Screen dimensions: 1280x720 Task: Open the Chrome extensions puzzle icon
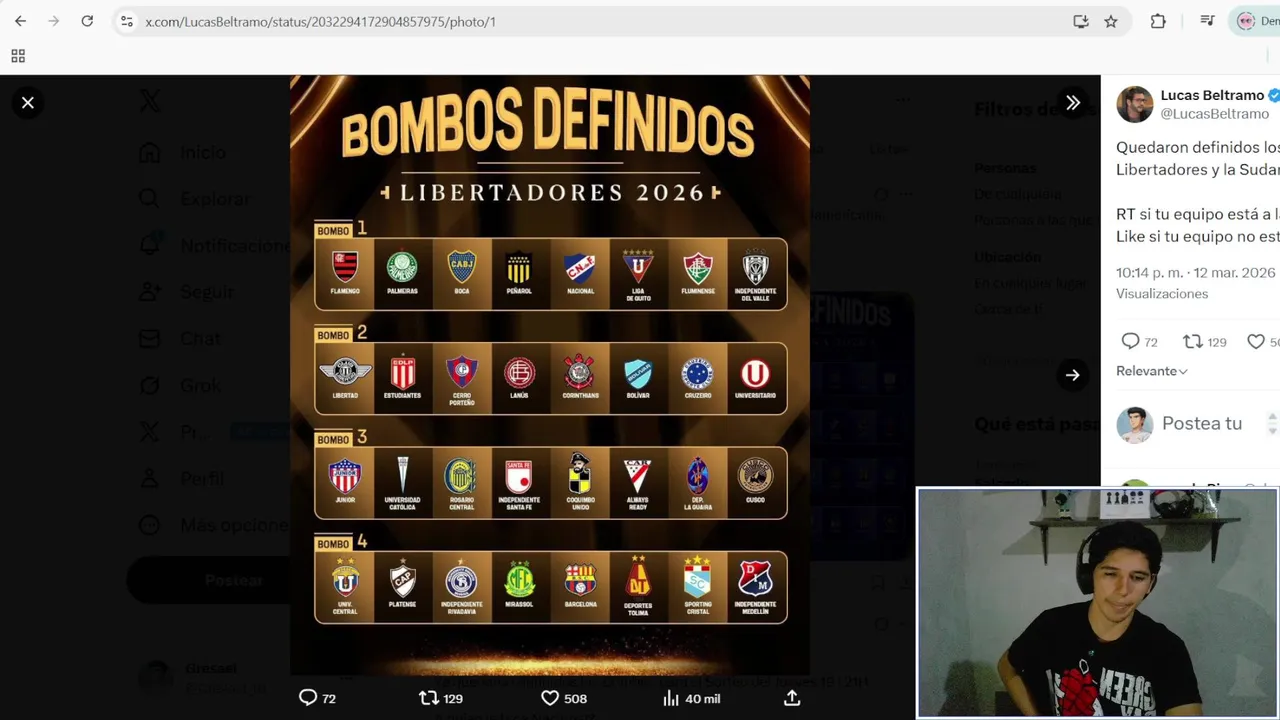tap(1158, 21)
